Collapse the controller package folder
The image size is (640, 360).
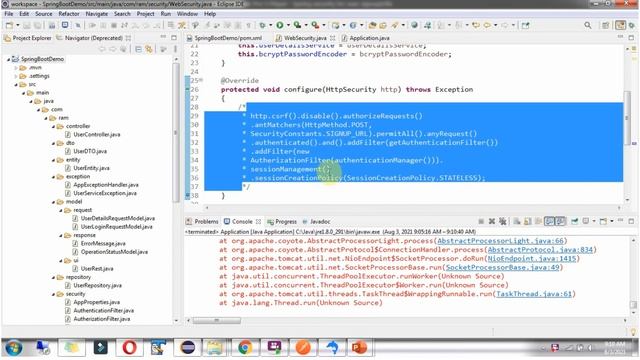pyautogui.click(x=53, y=127)
